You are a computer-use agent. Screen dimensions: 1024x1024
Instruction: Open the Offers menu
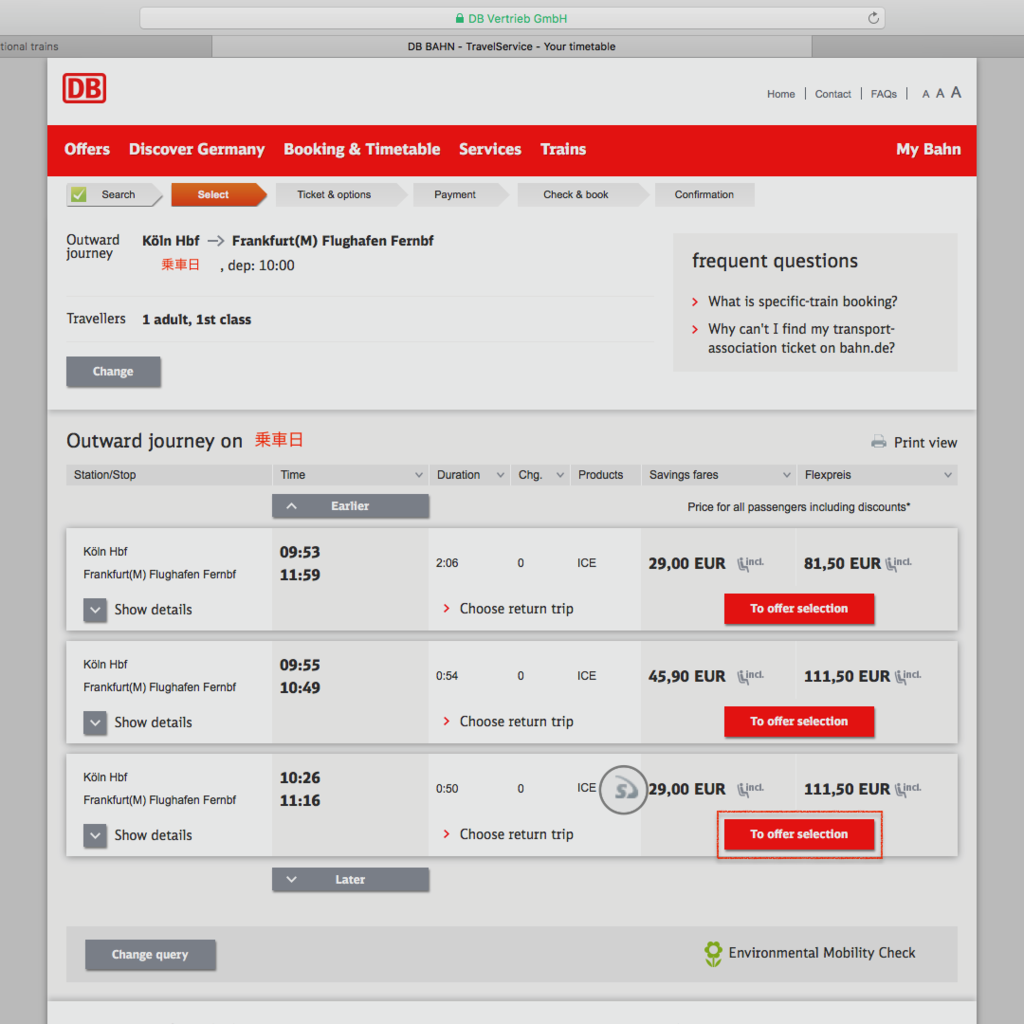coord(87,150)
